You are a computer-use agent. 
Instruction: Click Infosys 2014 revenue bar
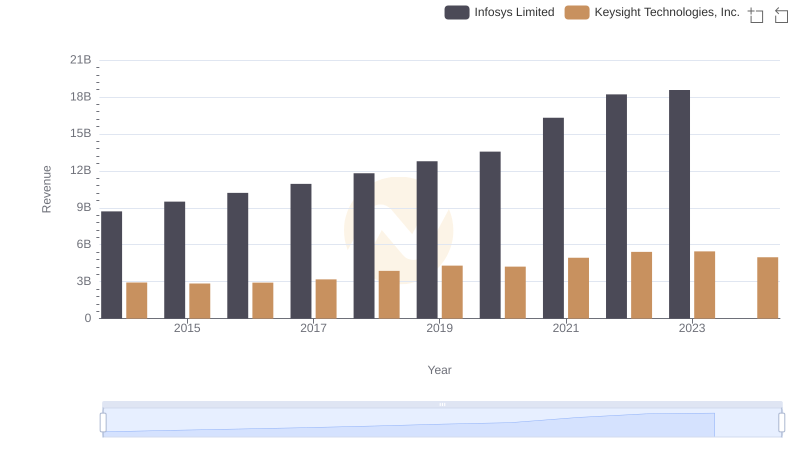(111, 265)
